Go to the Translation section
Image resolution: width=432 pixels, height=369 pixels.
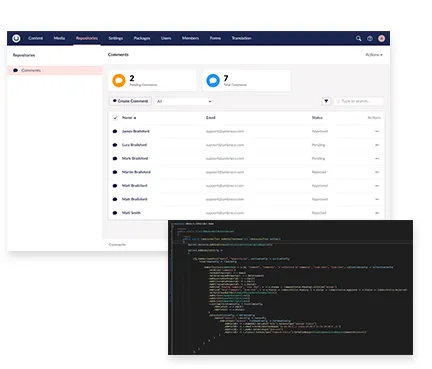[x=242, y=38]
